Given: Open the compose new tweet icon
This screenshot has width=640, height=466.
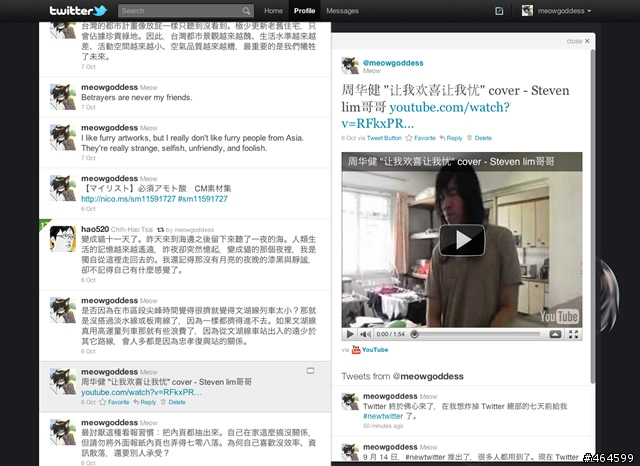Looking at the screenshot, I should click(x=499, y=11).
